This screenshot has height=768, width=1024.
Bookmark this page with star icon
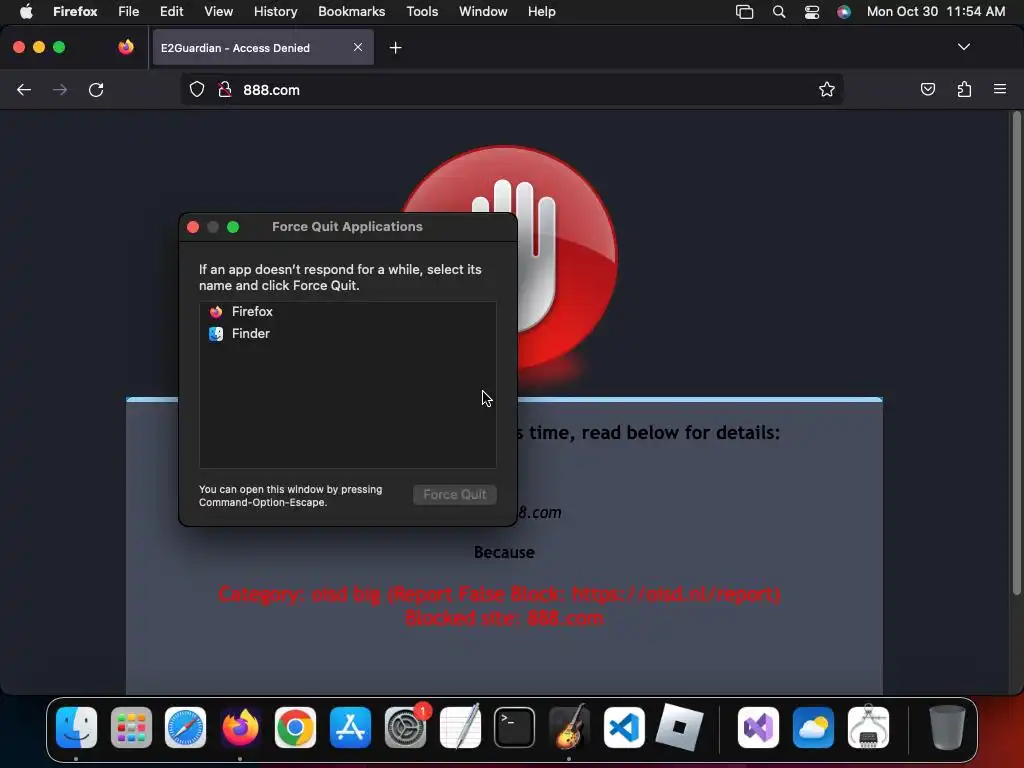(x=827, y=89)
